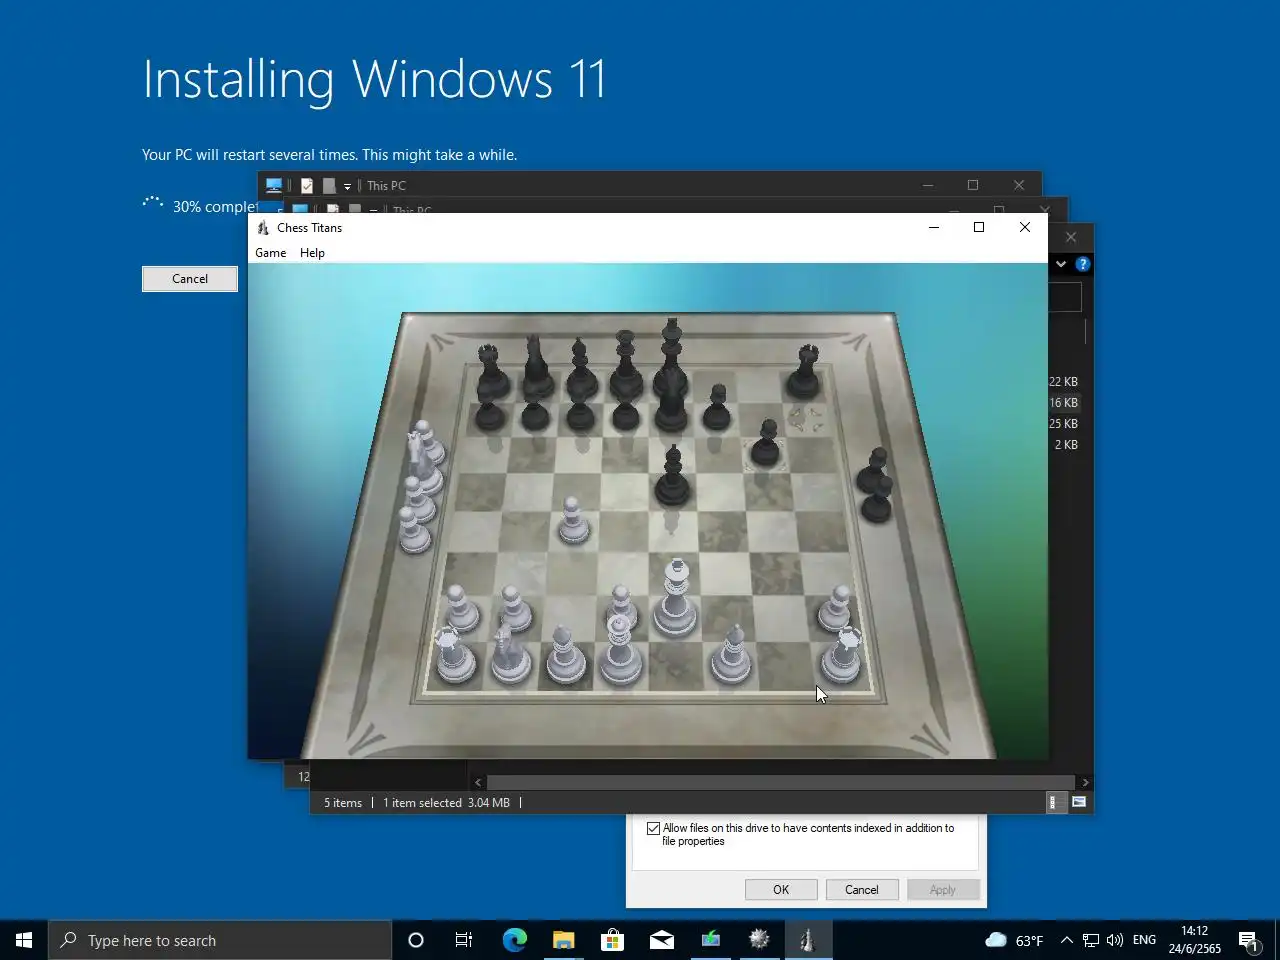Toggle 'Allow files on this drive' indexing checkbox
The width and height of the screenshot is (1280, 960).
tap(654, 828)
